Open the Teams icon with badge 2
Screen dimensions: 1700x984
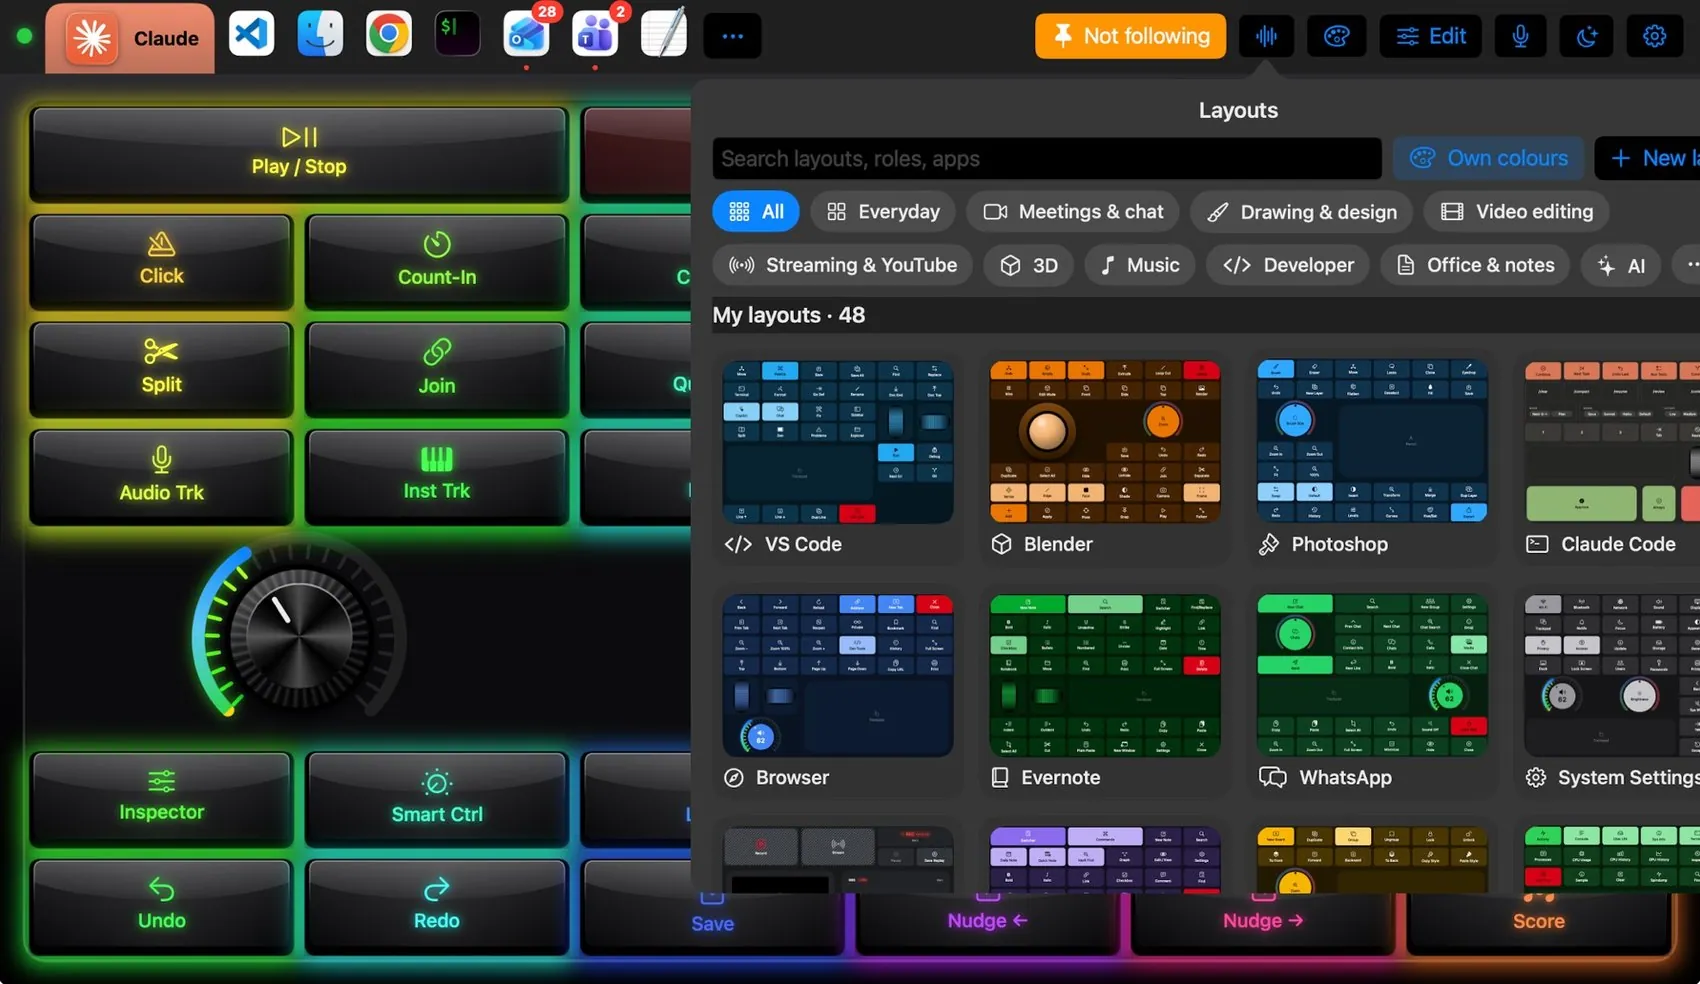595,35
